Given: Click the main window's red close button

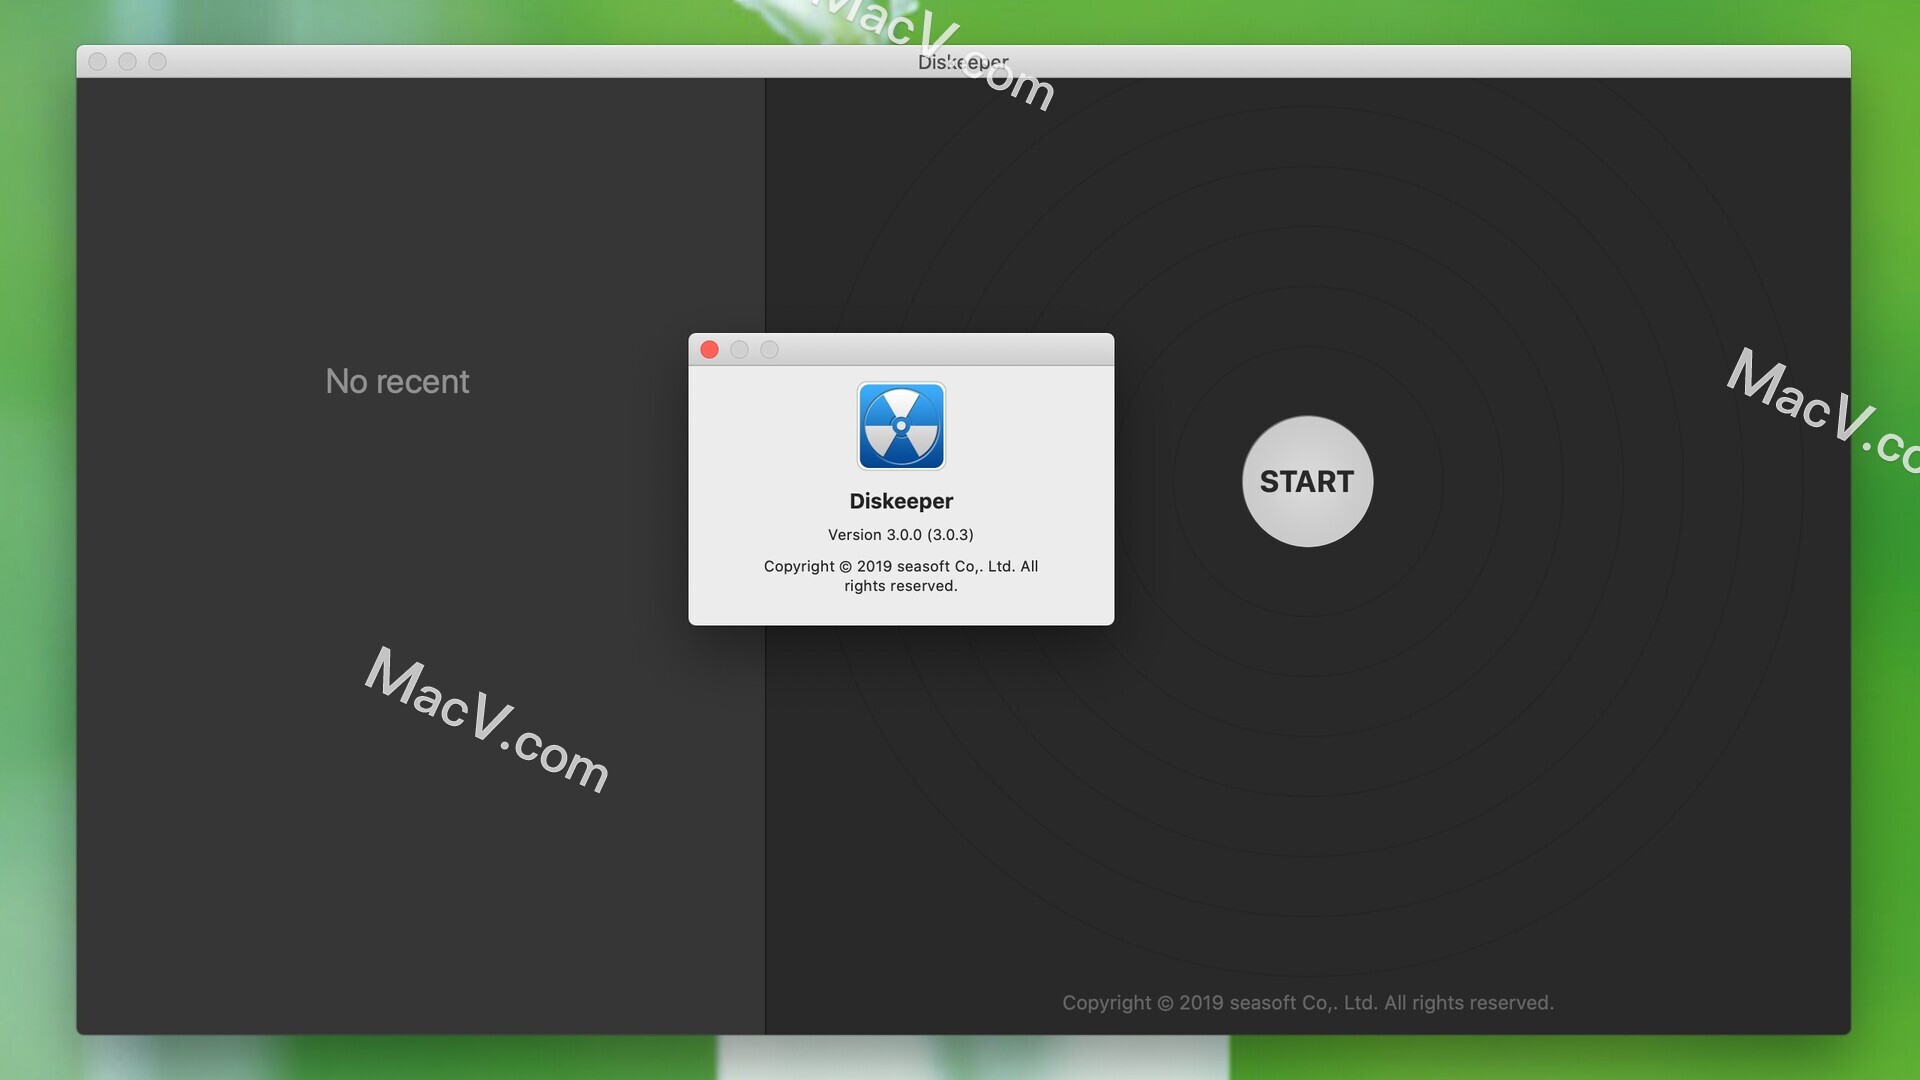Looking at the screenshot, I should click(98, 61).
